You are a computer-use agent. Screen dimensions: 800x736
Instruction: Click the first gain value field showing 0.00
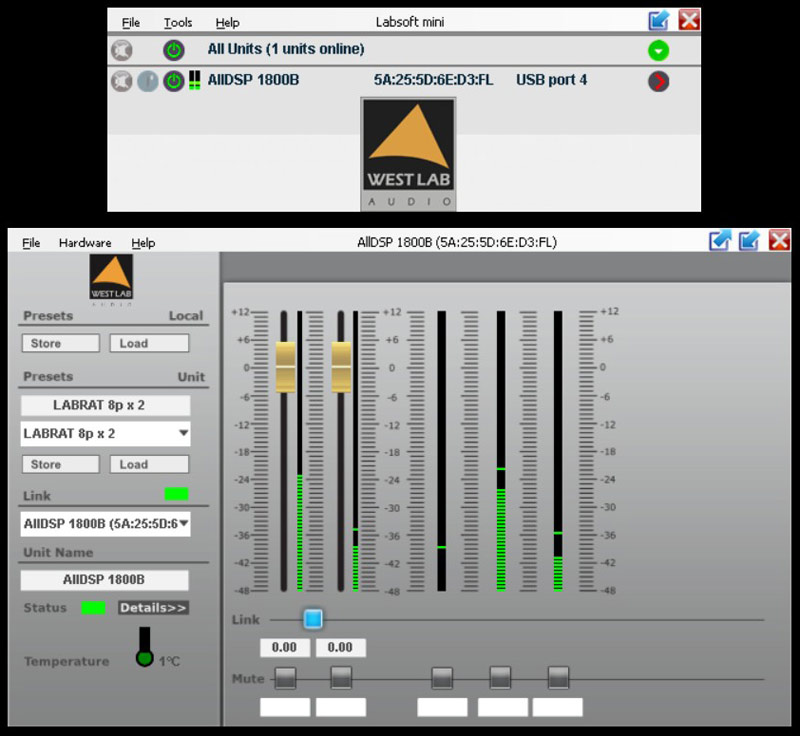click(284, 648)
